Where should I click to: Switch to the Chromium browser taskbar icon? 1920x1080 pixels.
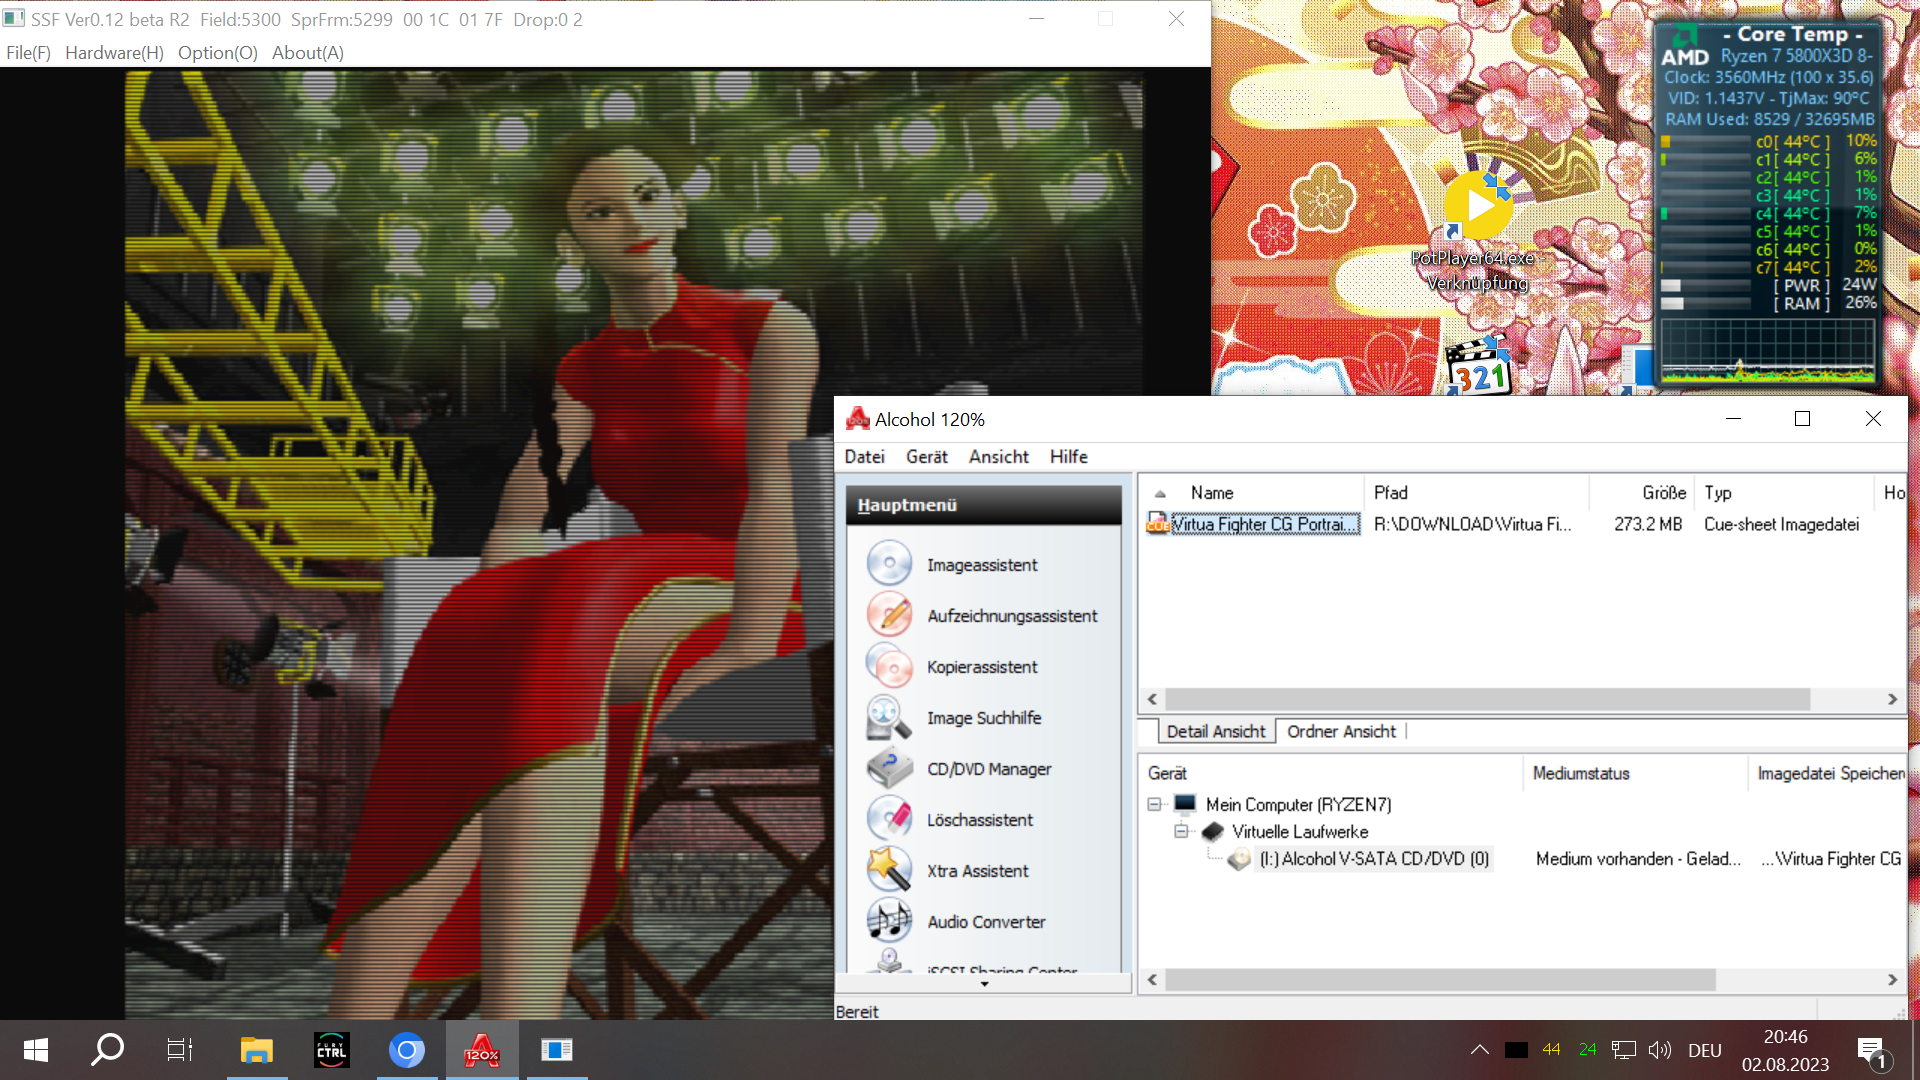pyautogui.click(x=407, y=1050)
